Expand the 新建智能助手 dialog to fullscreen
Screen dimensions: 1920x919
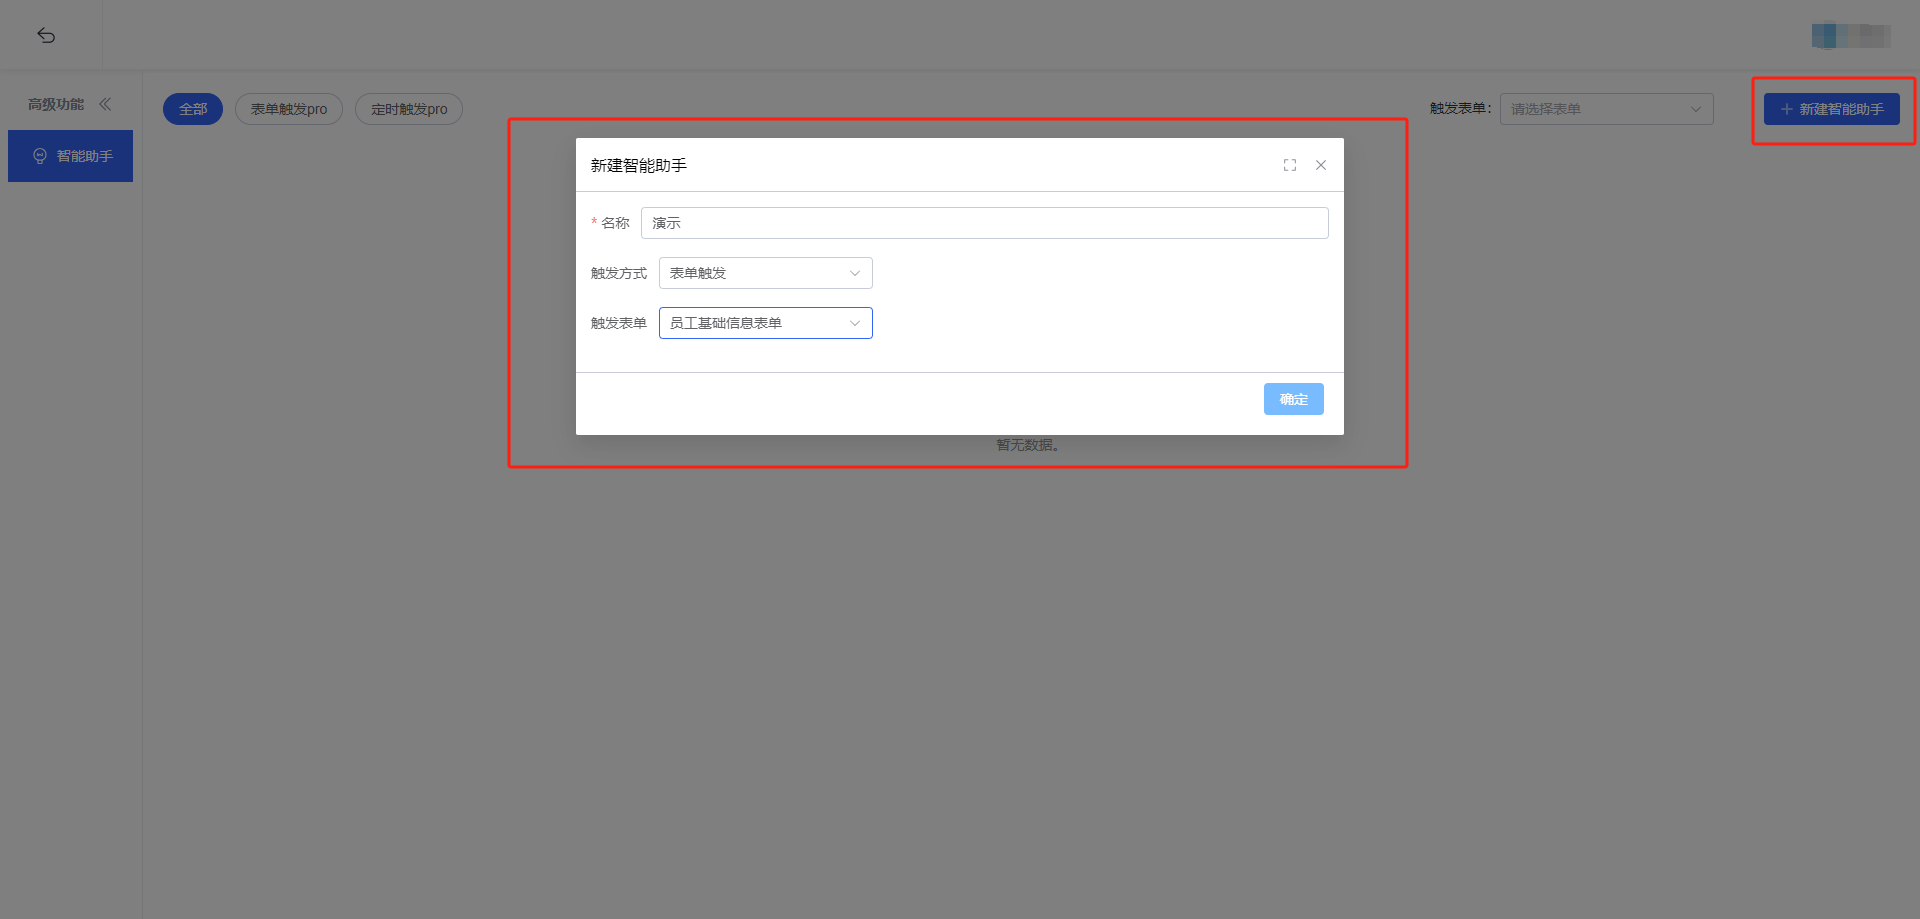1290,165
